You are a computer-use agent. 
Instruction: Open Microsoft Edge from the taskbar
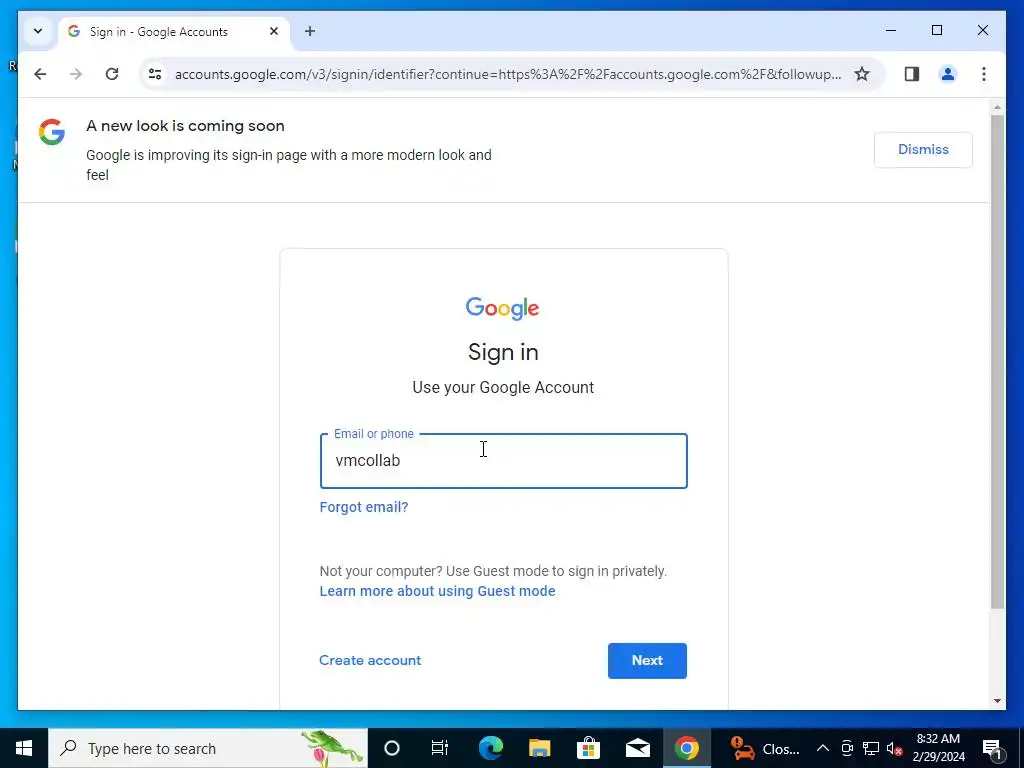[x=490, y=748]
